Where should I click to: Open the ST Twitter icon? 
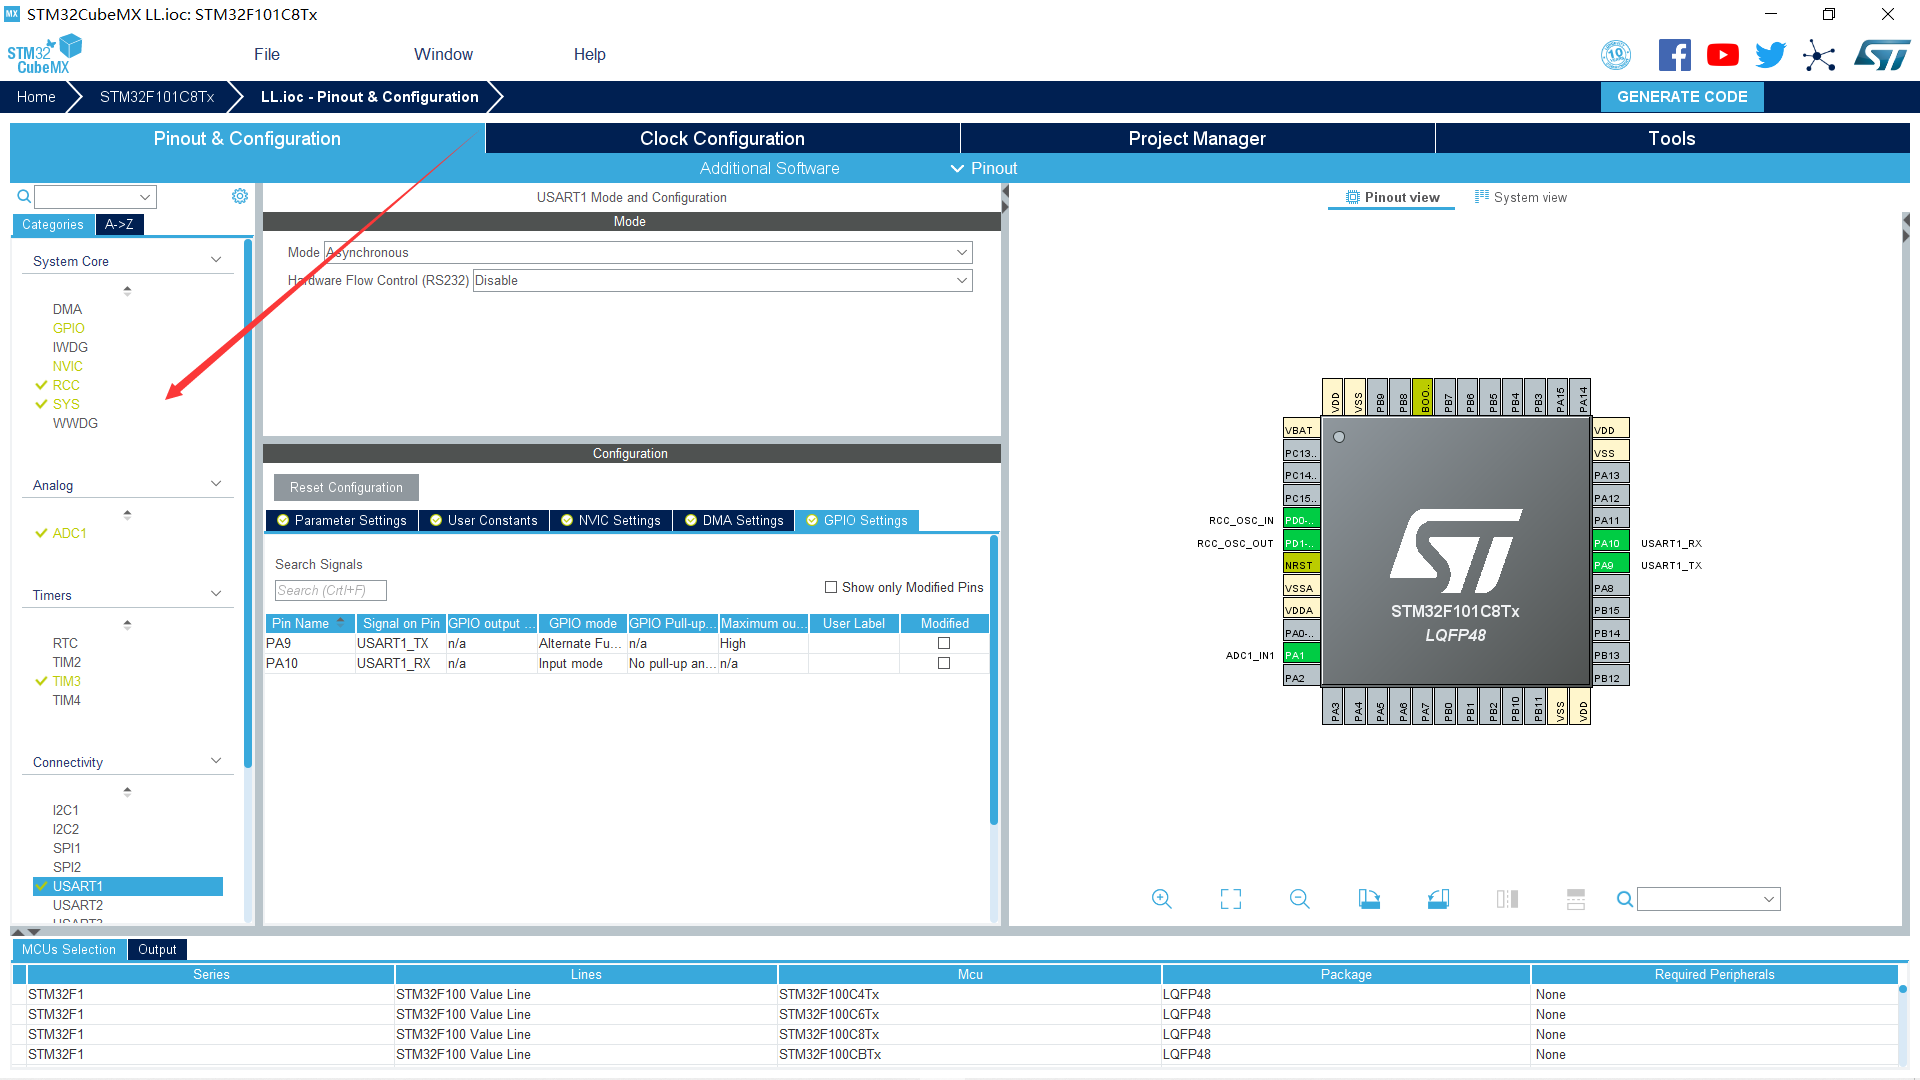(x=1770, y=55)
